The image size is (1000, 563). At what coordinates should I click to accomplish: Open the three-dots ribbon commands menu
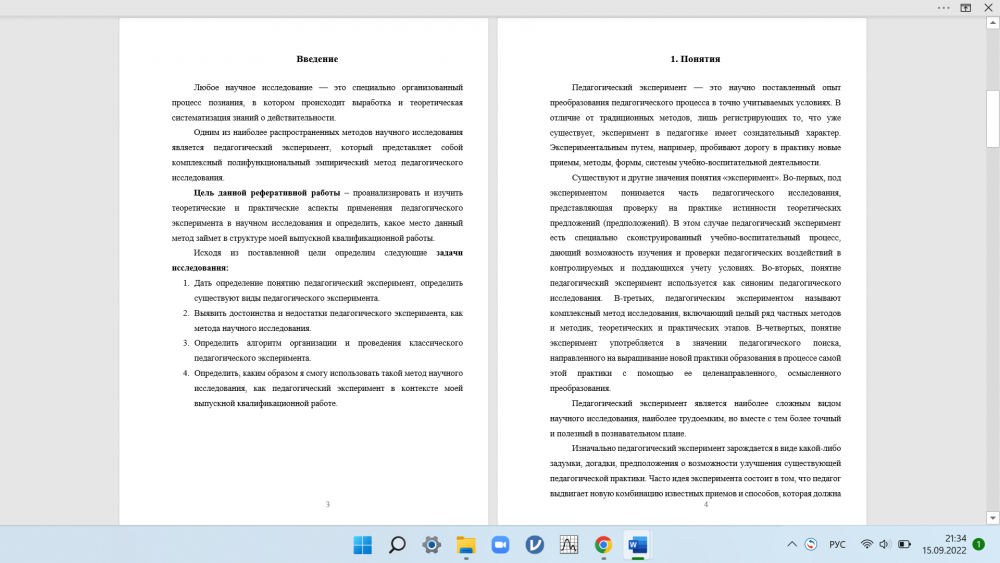pos(944,7)
